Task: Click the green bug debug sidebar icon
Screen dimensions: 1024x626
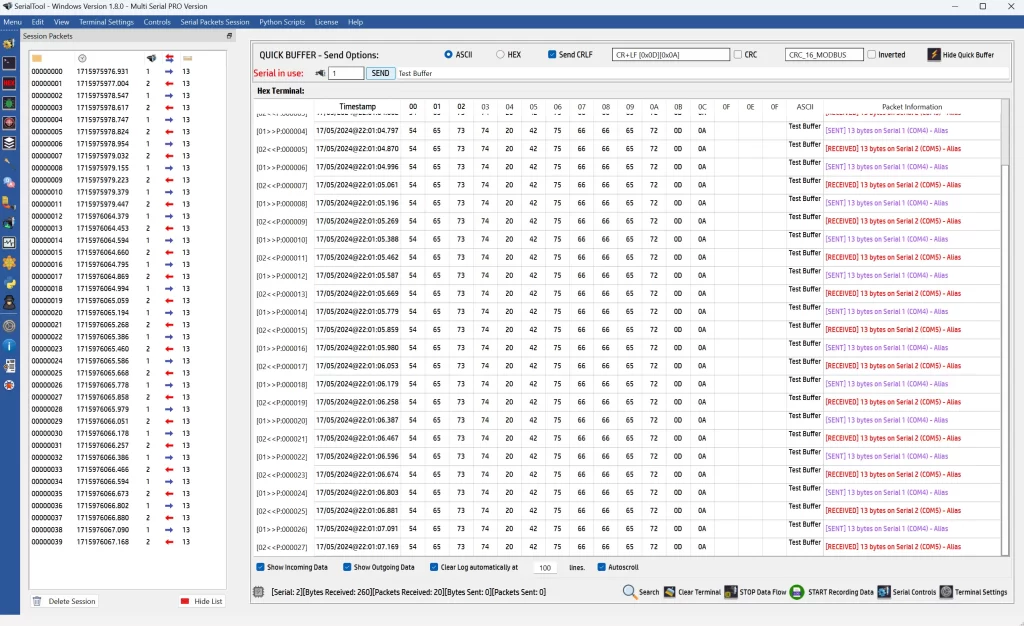Action: tap(9, 103)
